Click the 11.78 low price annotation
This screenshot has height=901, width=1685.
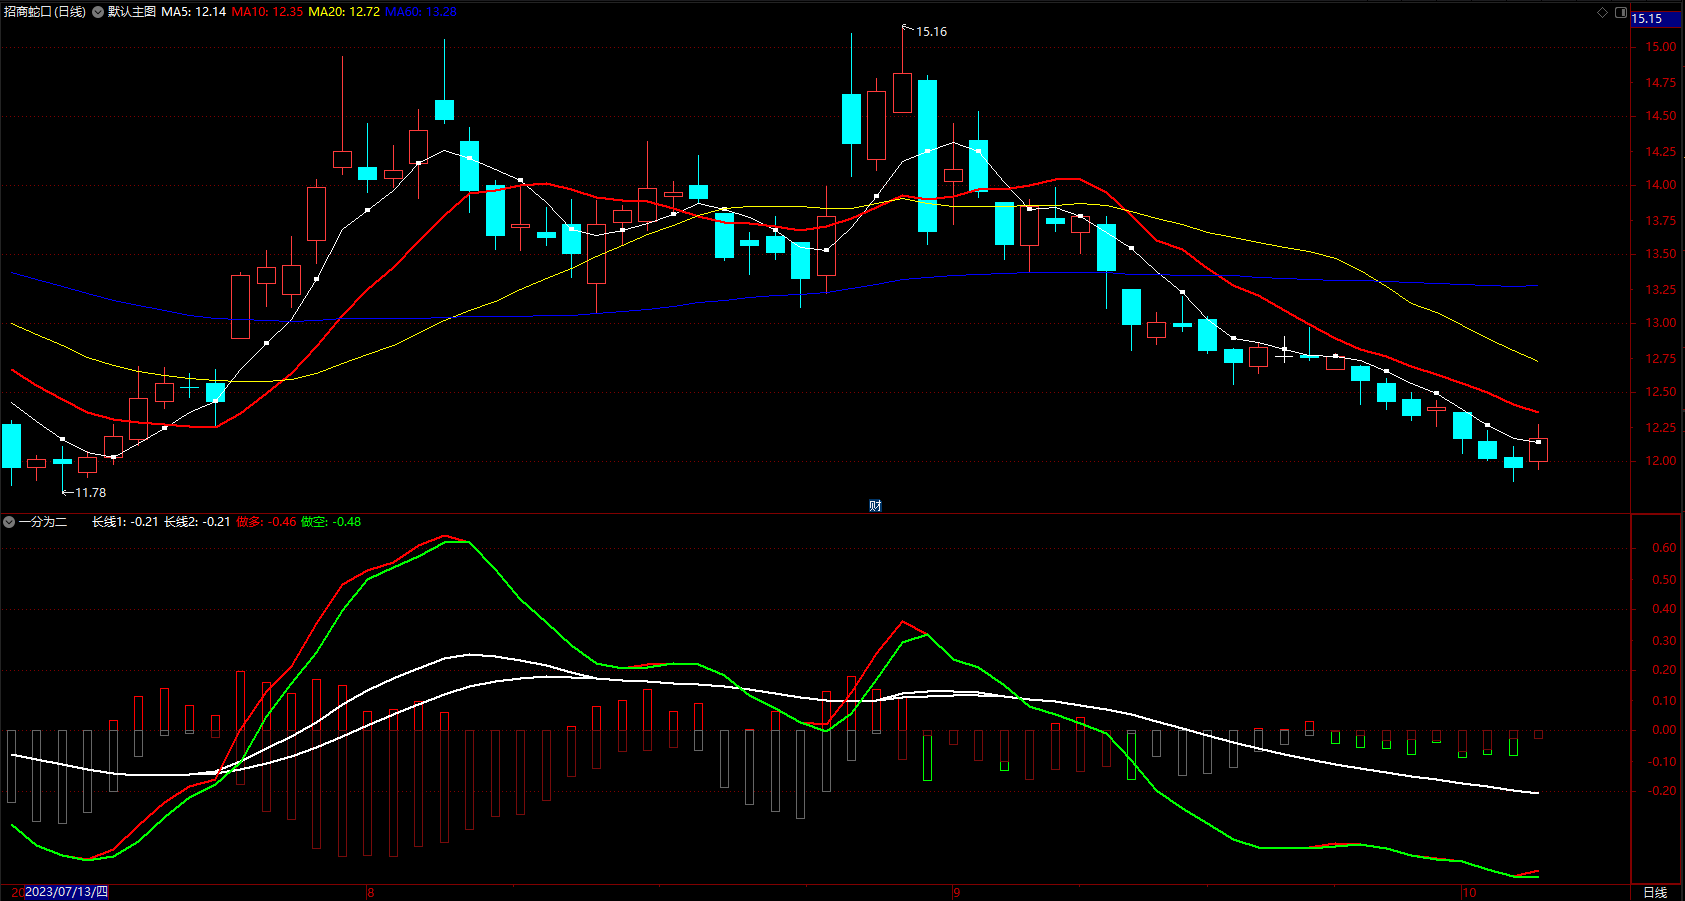(90, 493)
